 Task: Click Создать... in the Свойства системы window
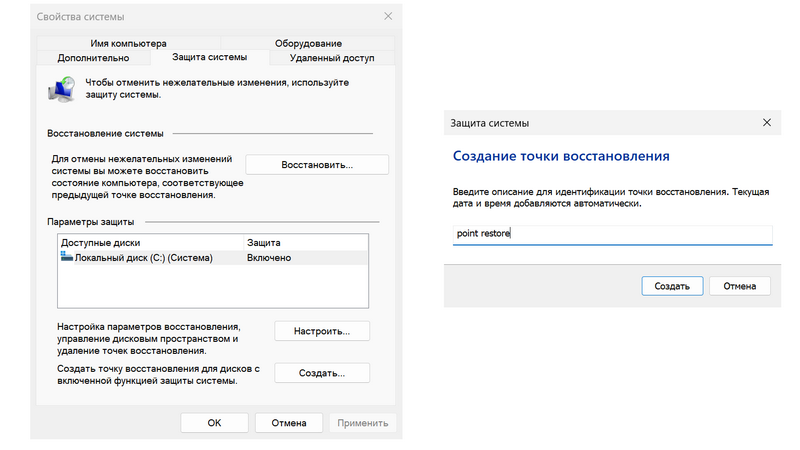coord(321,373)
